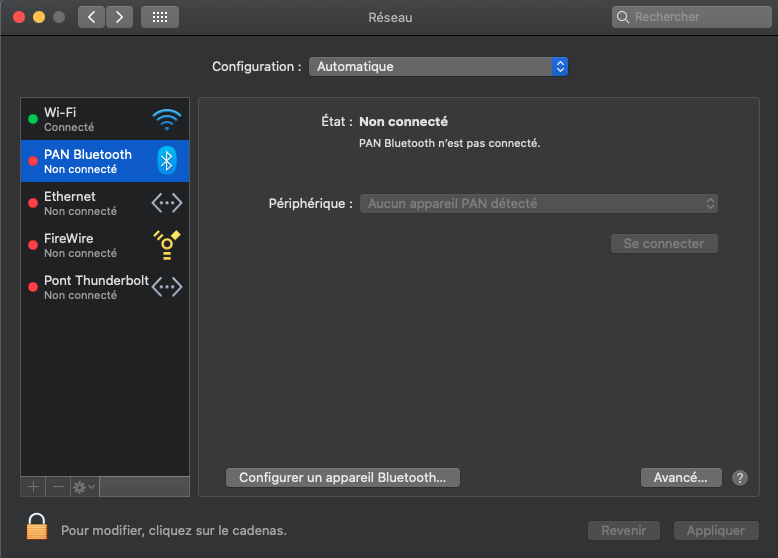Click the yellow FireWire icon
This screenshot has height=558, width=778.
167,245
